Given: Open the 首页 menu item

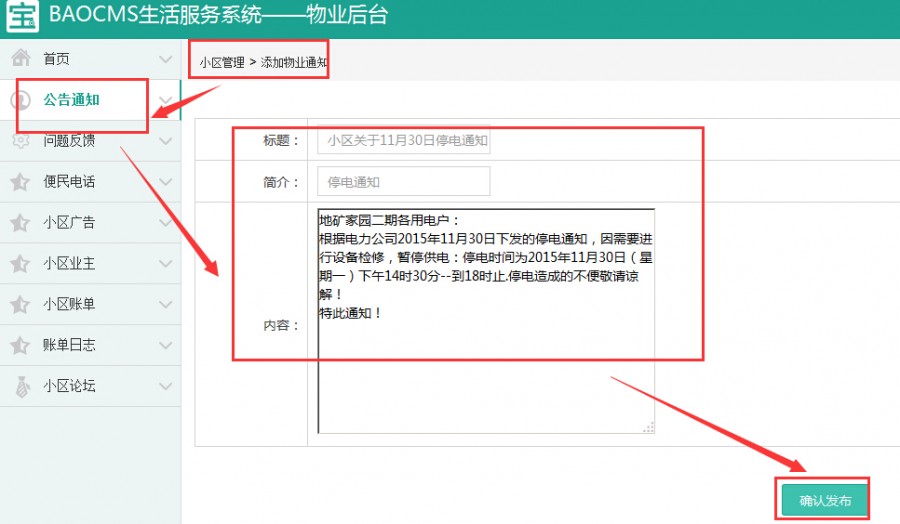Looking at the screenshot, I should tap(90, 59).
